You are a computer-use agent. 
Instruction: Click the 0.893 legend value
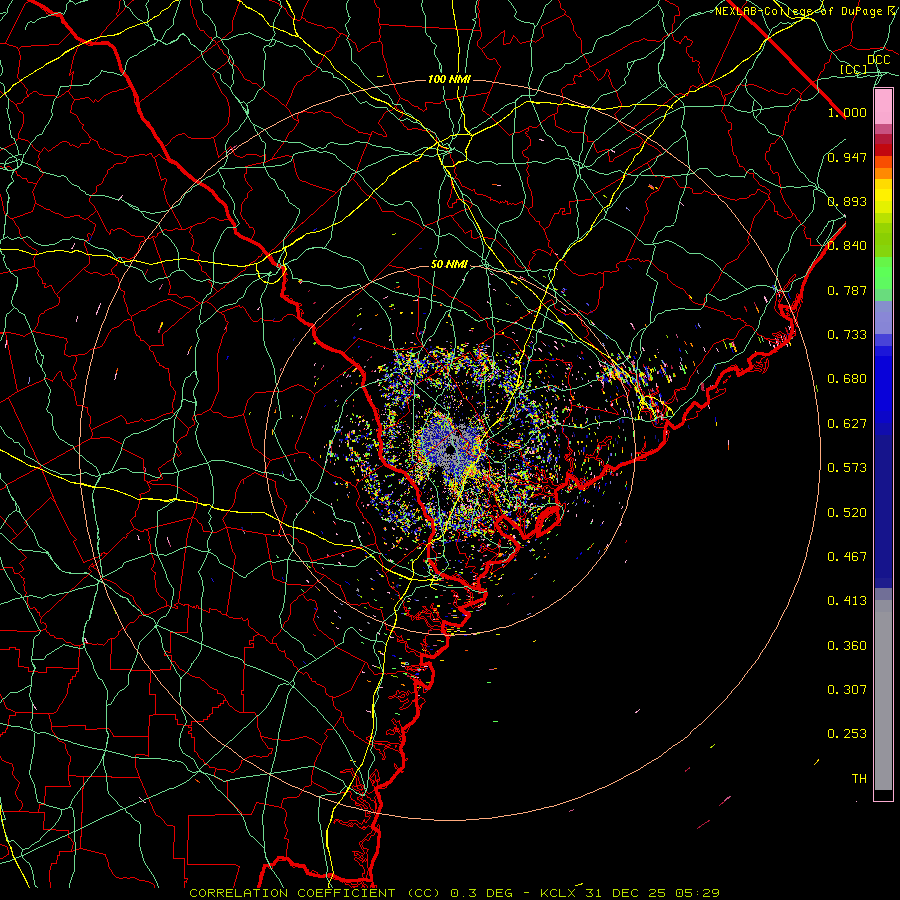click(847, 201)
